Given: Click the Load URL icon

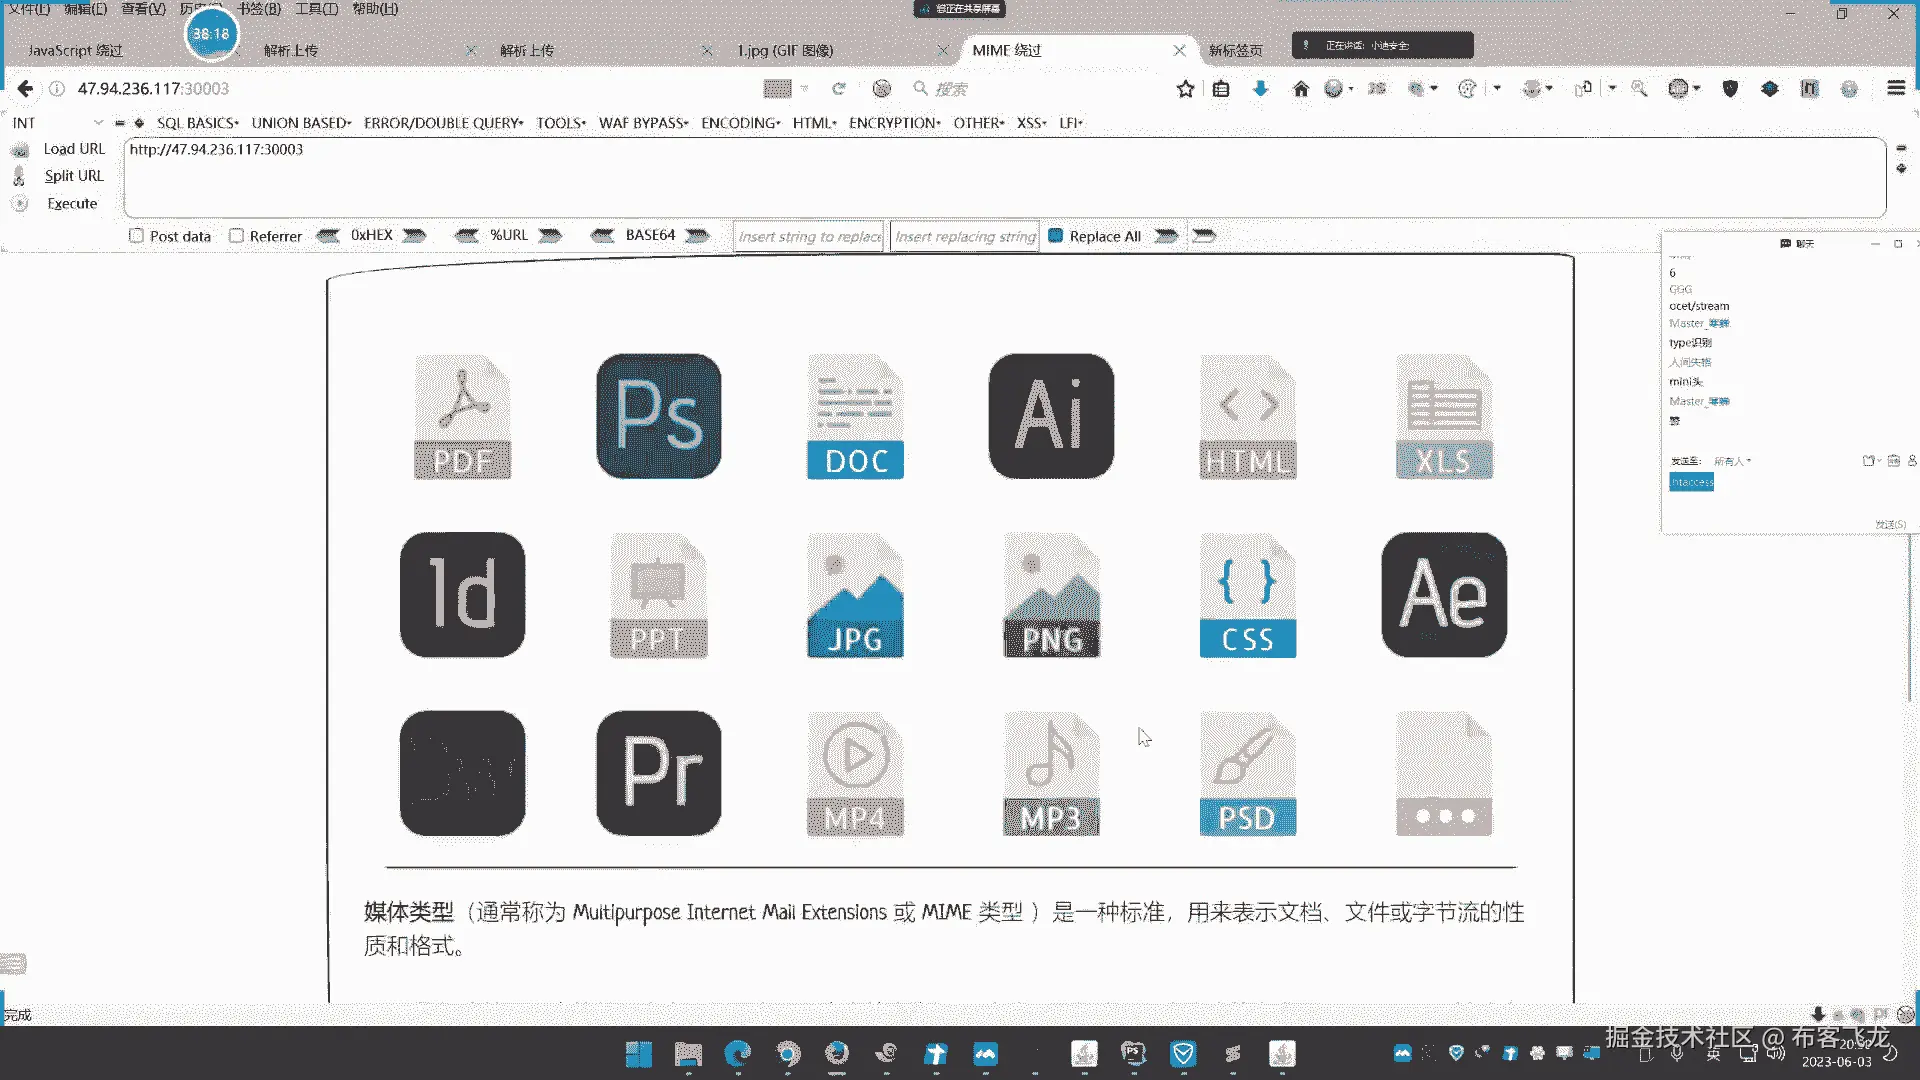Looking at the screenshot, I should [x=20, y=149].
